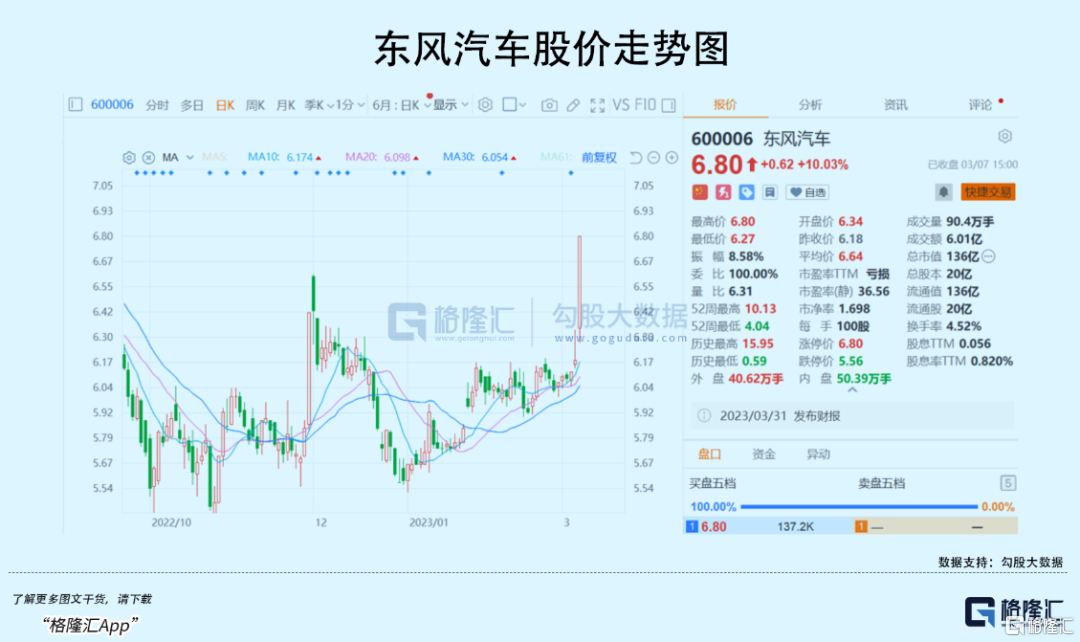Open the 资讯 news tab
This screenshot has height=642, width=1080.
tap(895, 104)
